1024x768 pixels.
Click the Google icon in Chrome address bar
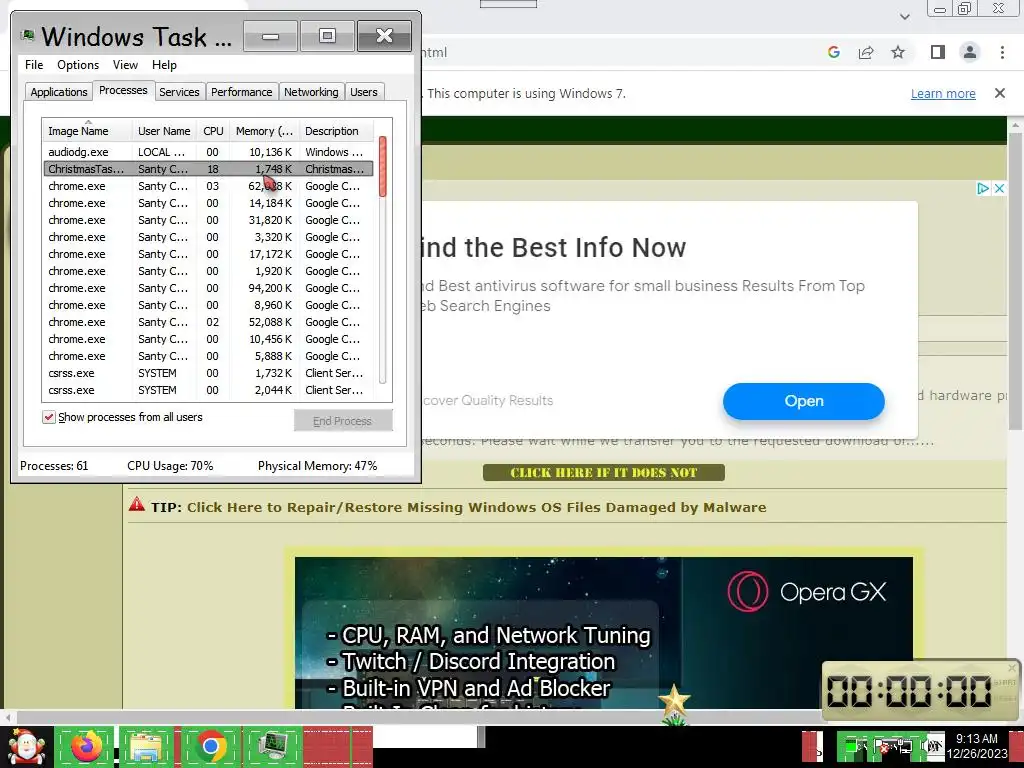[833, 52]
